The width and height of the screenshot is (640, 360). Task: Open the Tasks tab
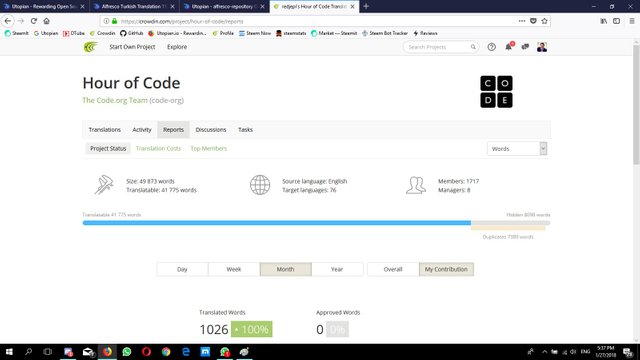pyautogui.click(x=245, y=129)
